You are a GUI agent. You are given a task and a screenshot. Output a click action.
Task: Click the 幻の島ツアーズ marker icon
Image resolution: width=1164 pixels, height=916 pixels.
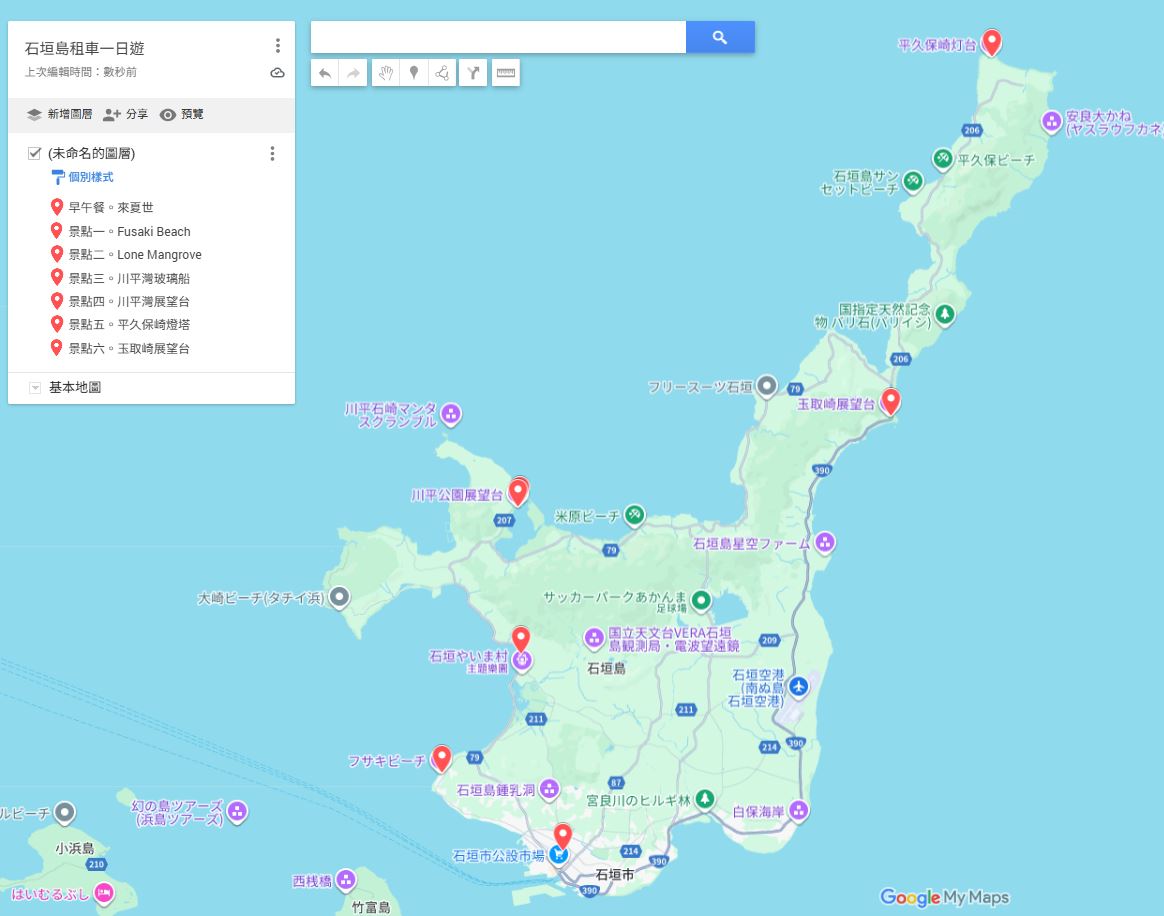[237, 812]
